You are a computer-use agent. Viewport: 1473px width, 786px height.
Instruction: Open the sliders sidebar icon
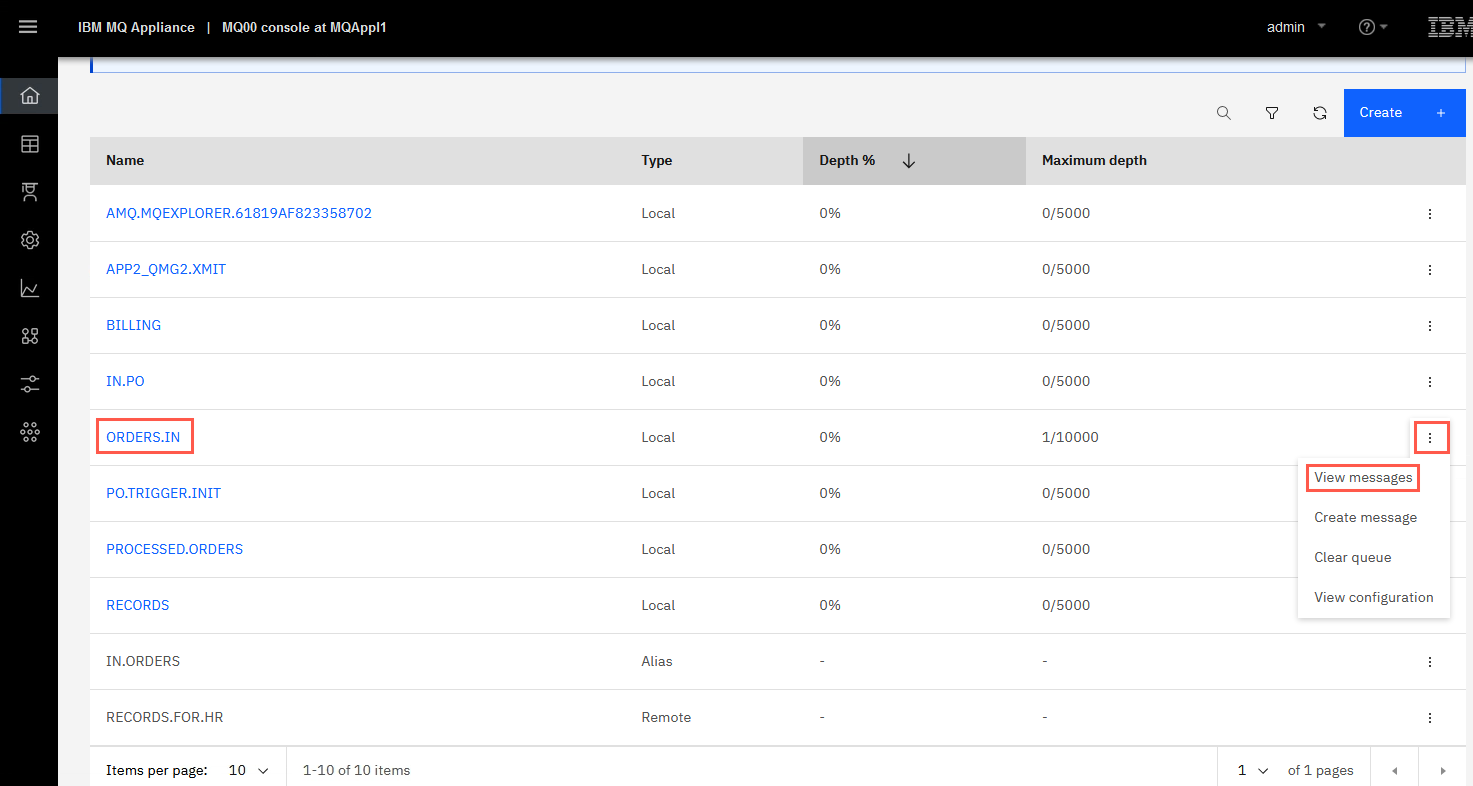point(29,384)
